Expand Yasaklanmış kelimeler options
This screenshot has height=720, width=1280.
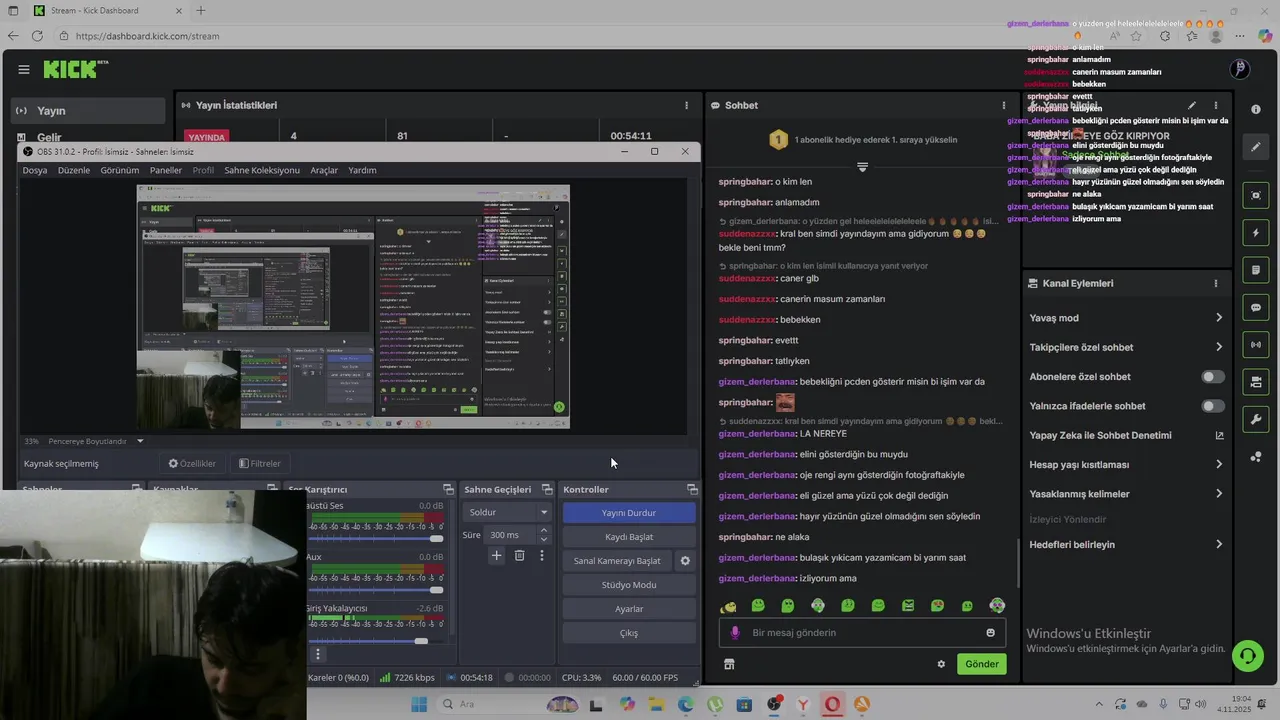click(1219, 494)
